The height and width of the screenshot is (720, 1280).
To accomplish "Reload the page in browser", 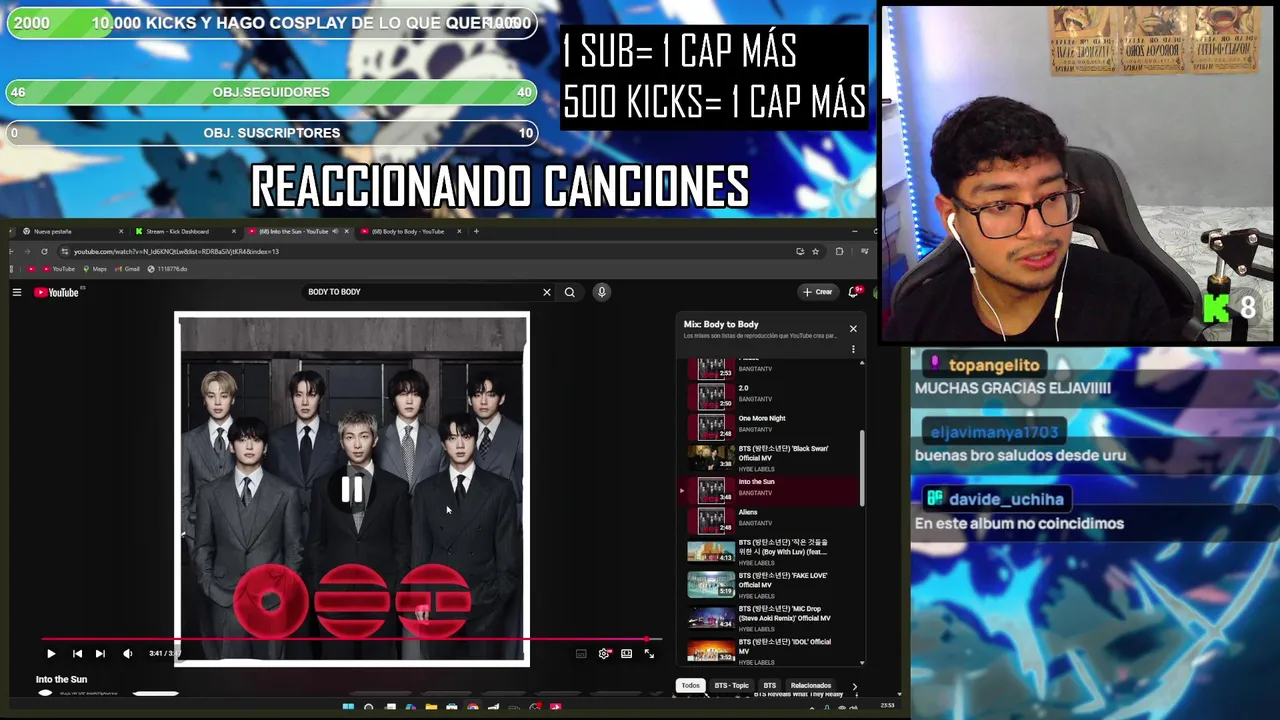I will 44,251.
